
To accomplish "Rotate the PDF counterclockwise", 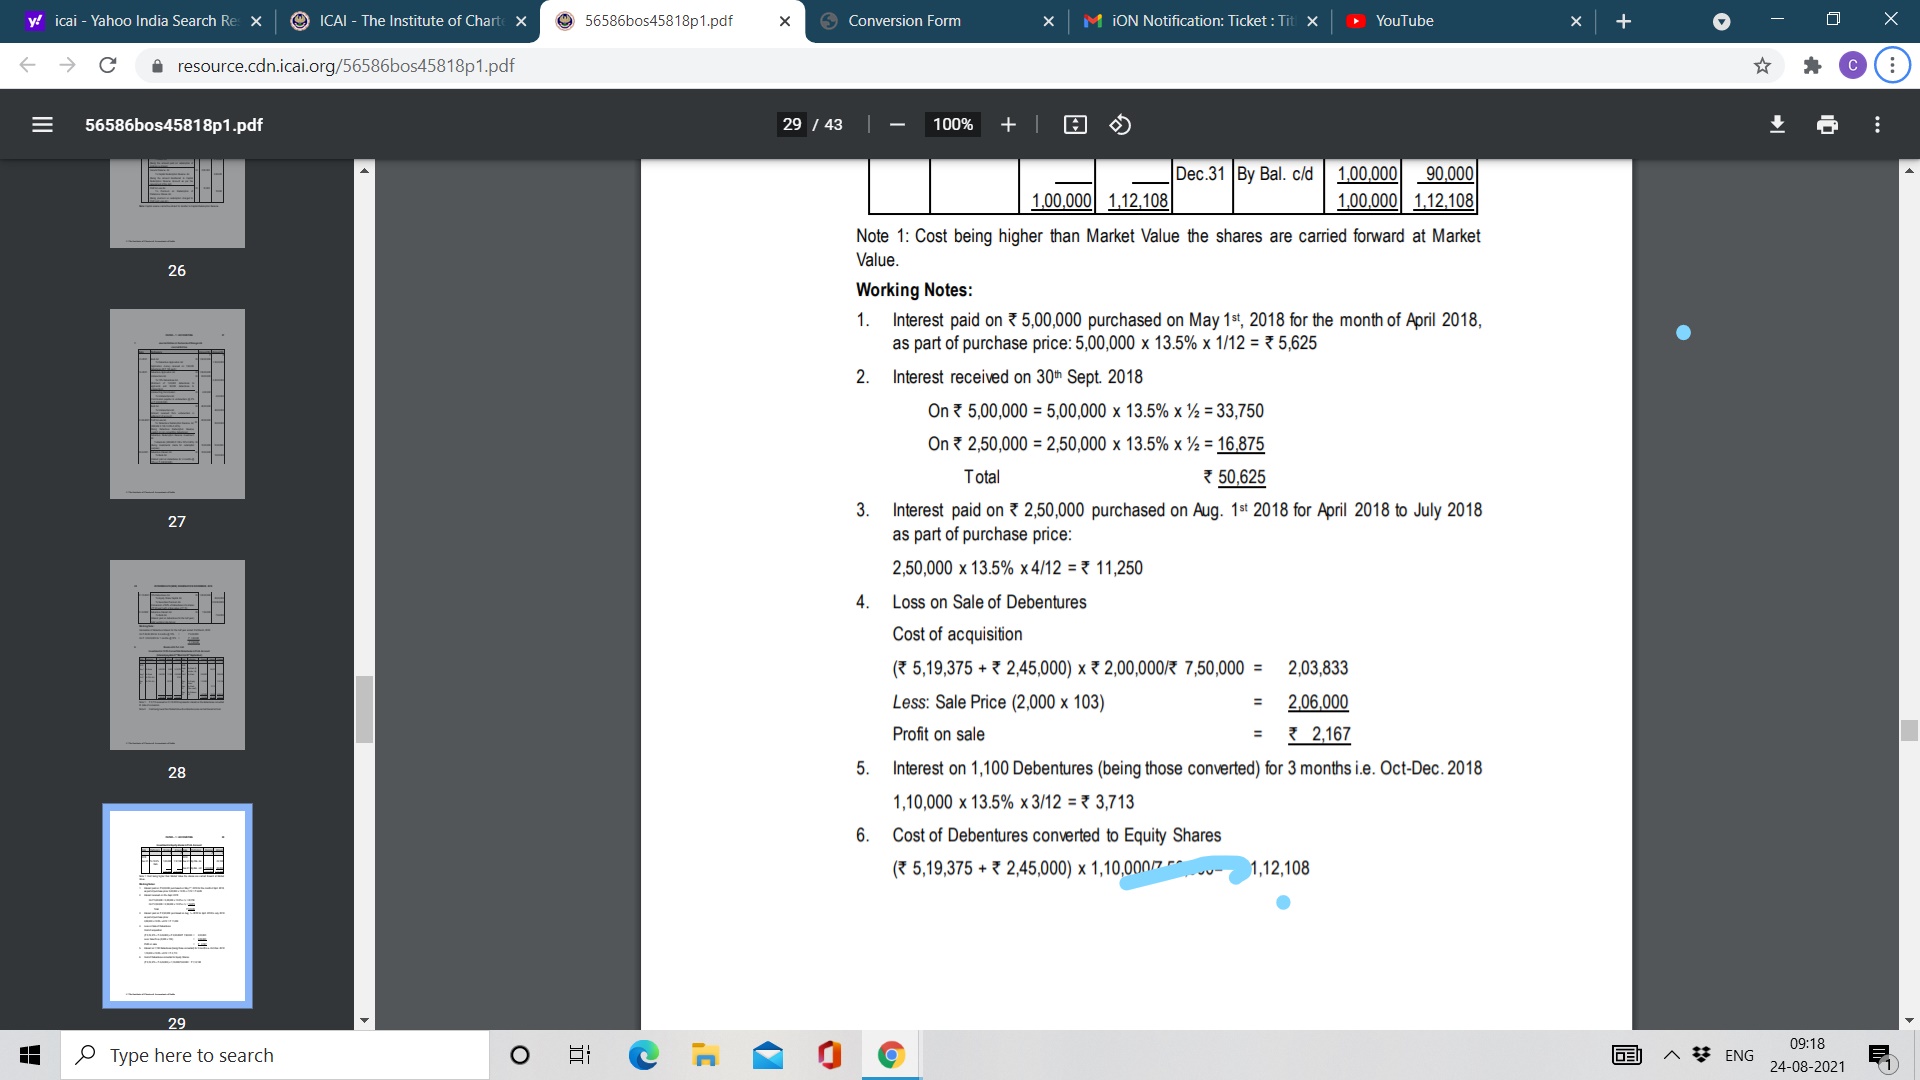I will (1120, 125).
